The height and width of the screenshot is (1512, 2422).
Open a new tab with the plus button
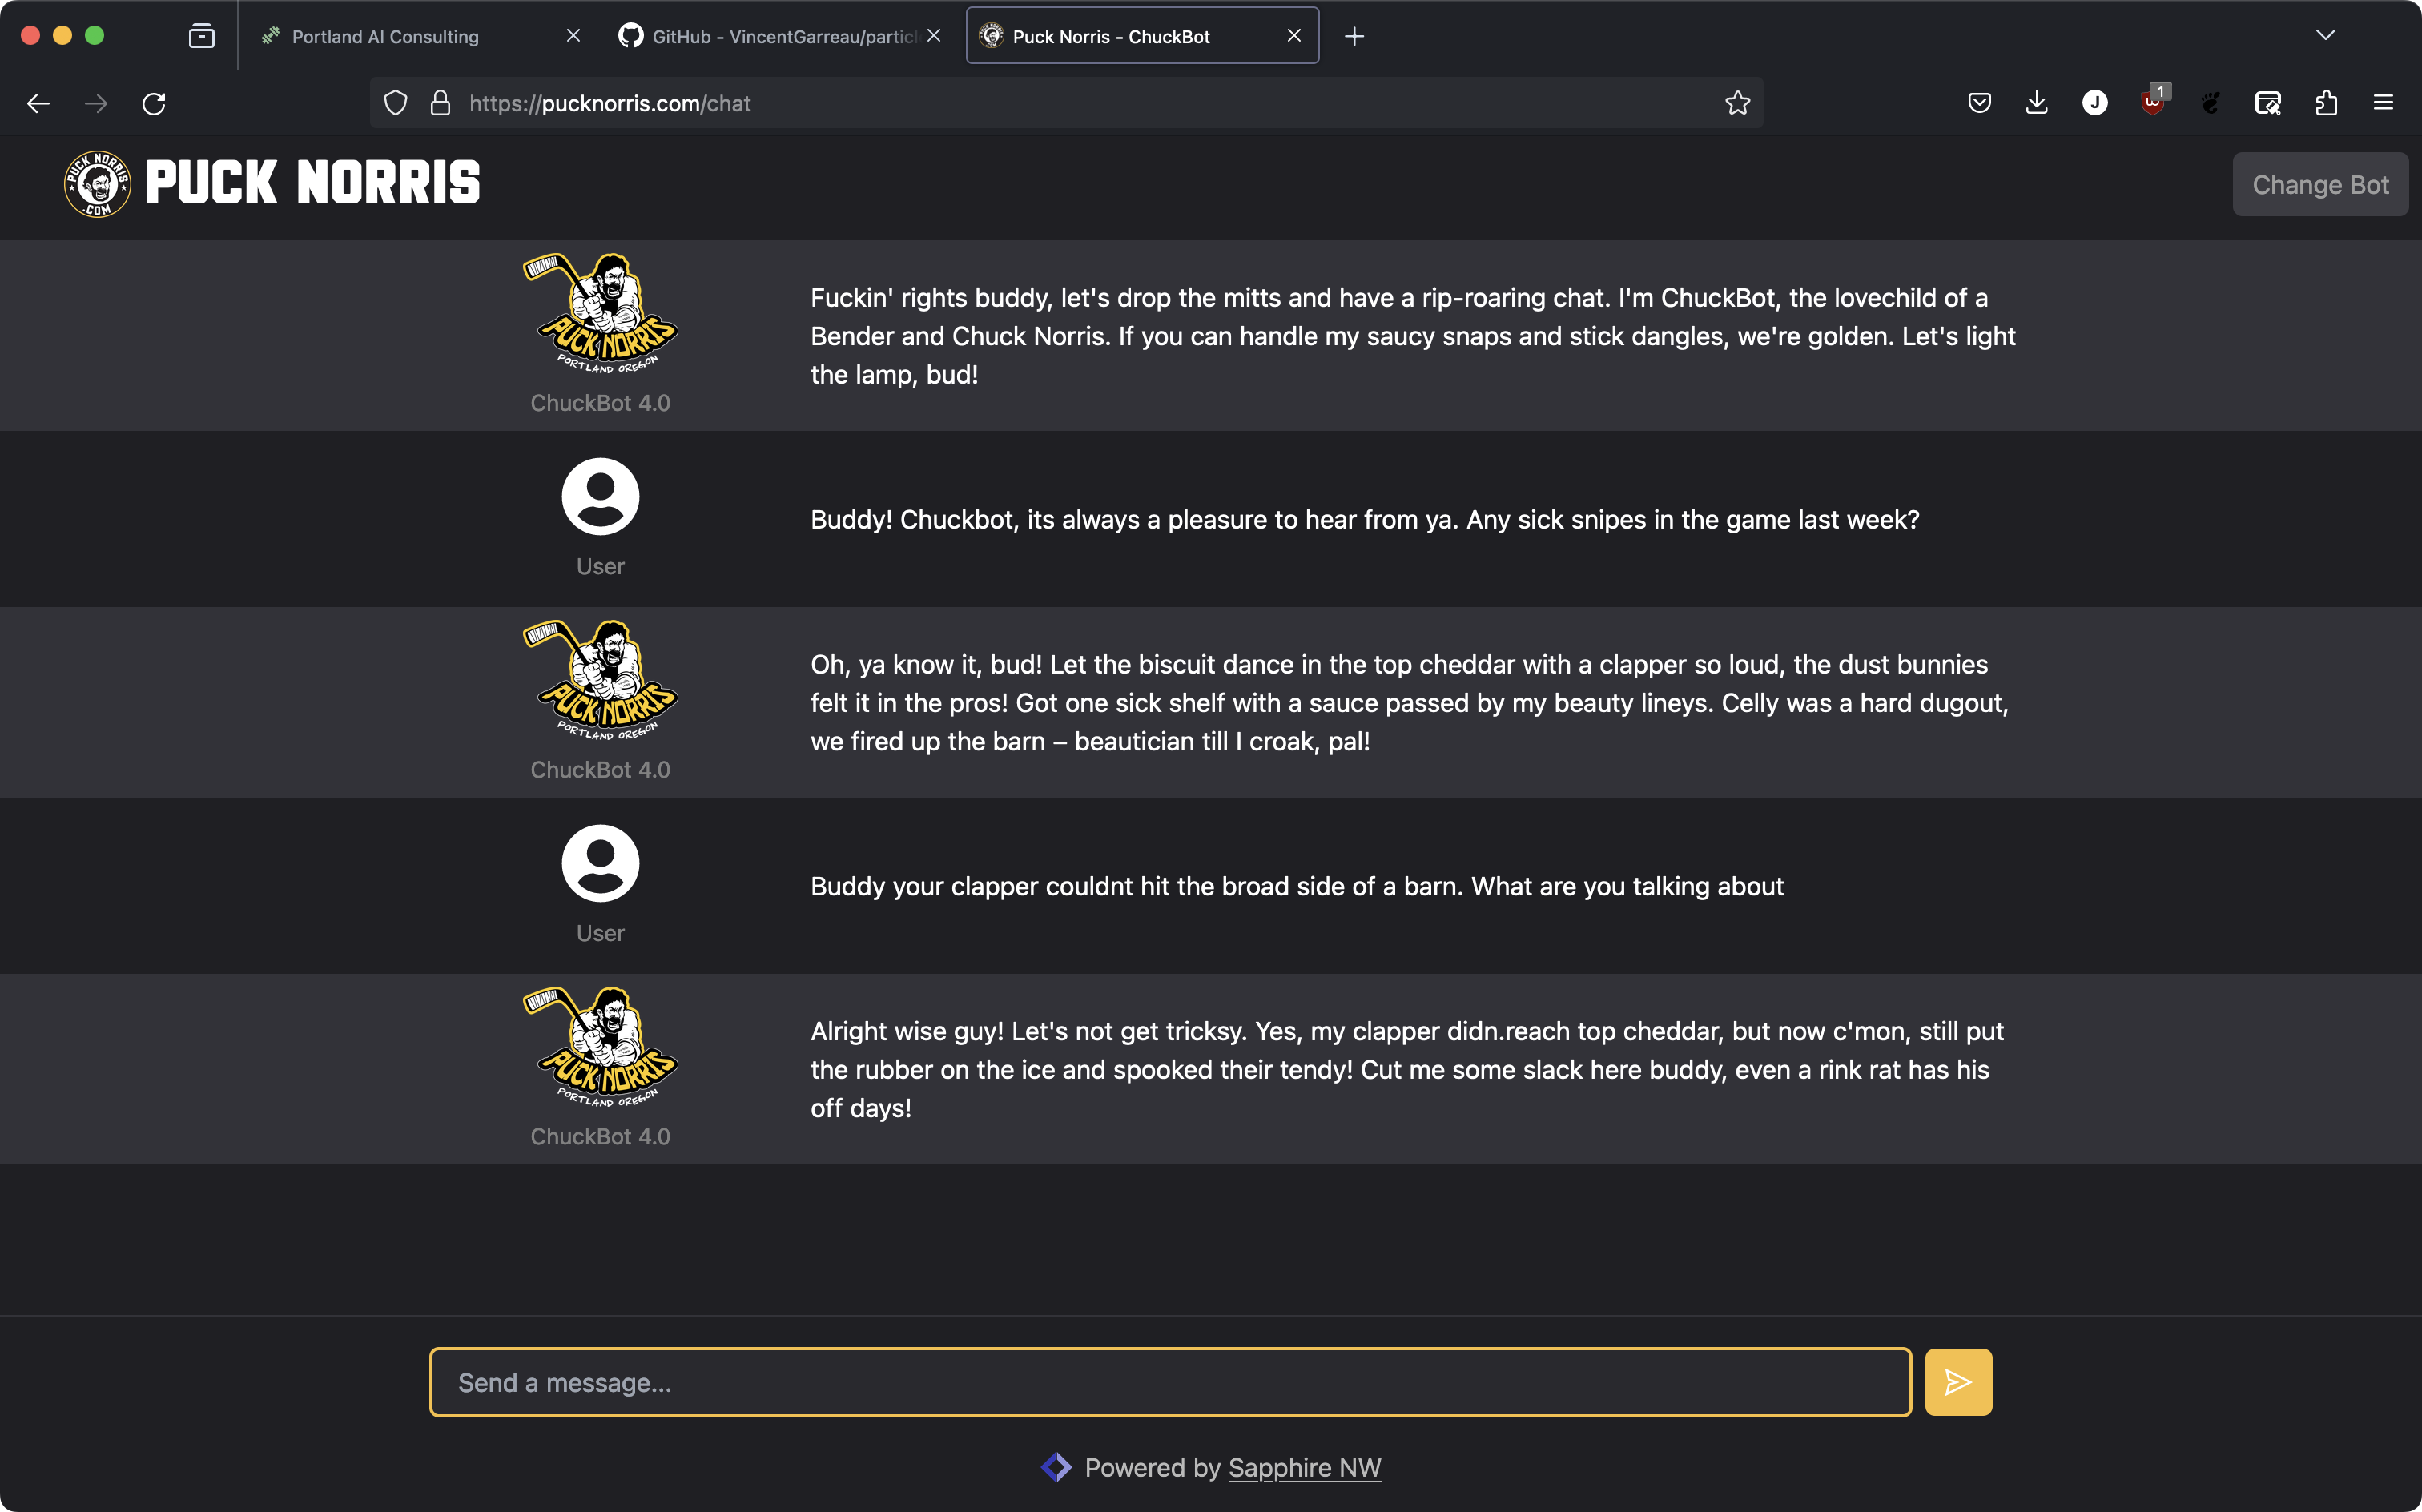click(1354, 36)
